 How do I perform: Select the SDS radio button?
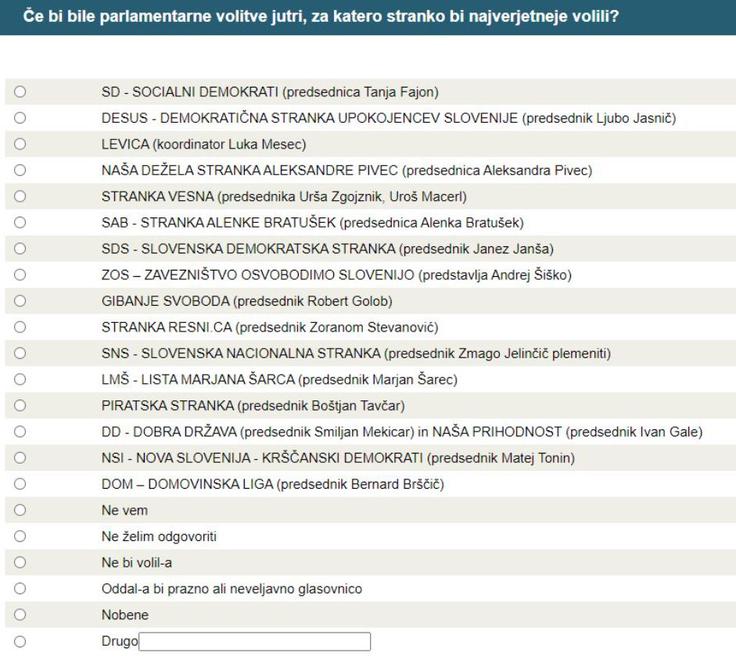pyautogui.click(x=20, y=248)
